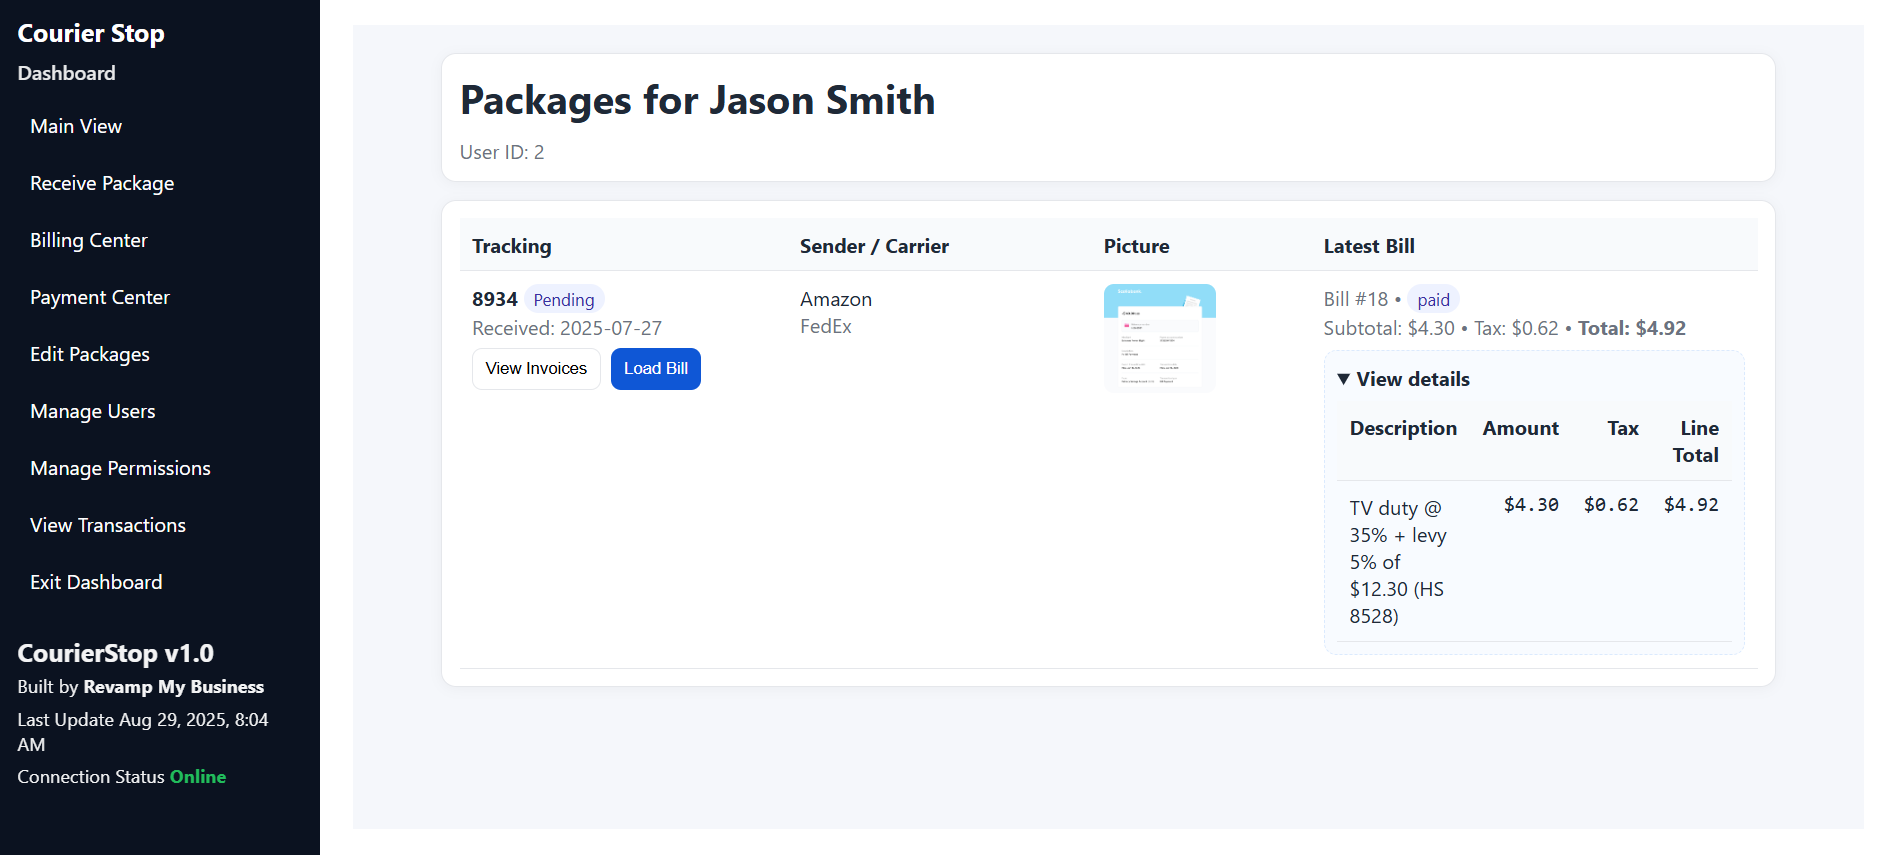Select Edit Packages in sidebar
1892x855 pixels.
(90, 354)
